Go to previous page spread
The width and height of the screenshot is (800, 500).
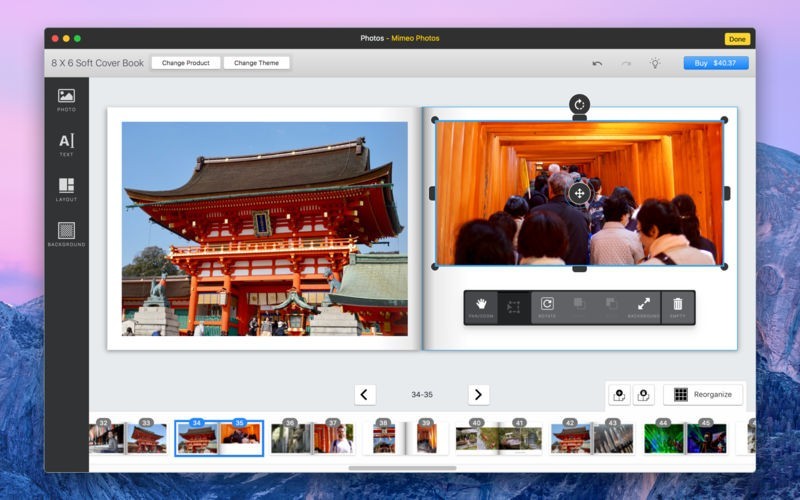pyautogui.click(x=365, y=395)
